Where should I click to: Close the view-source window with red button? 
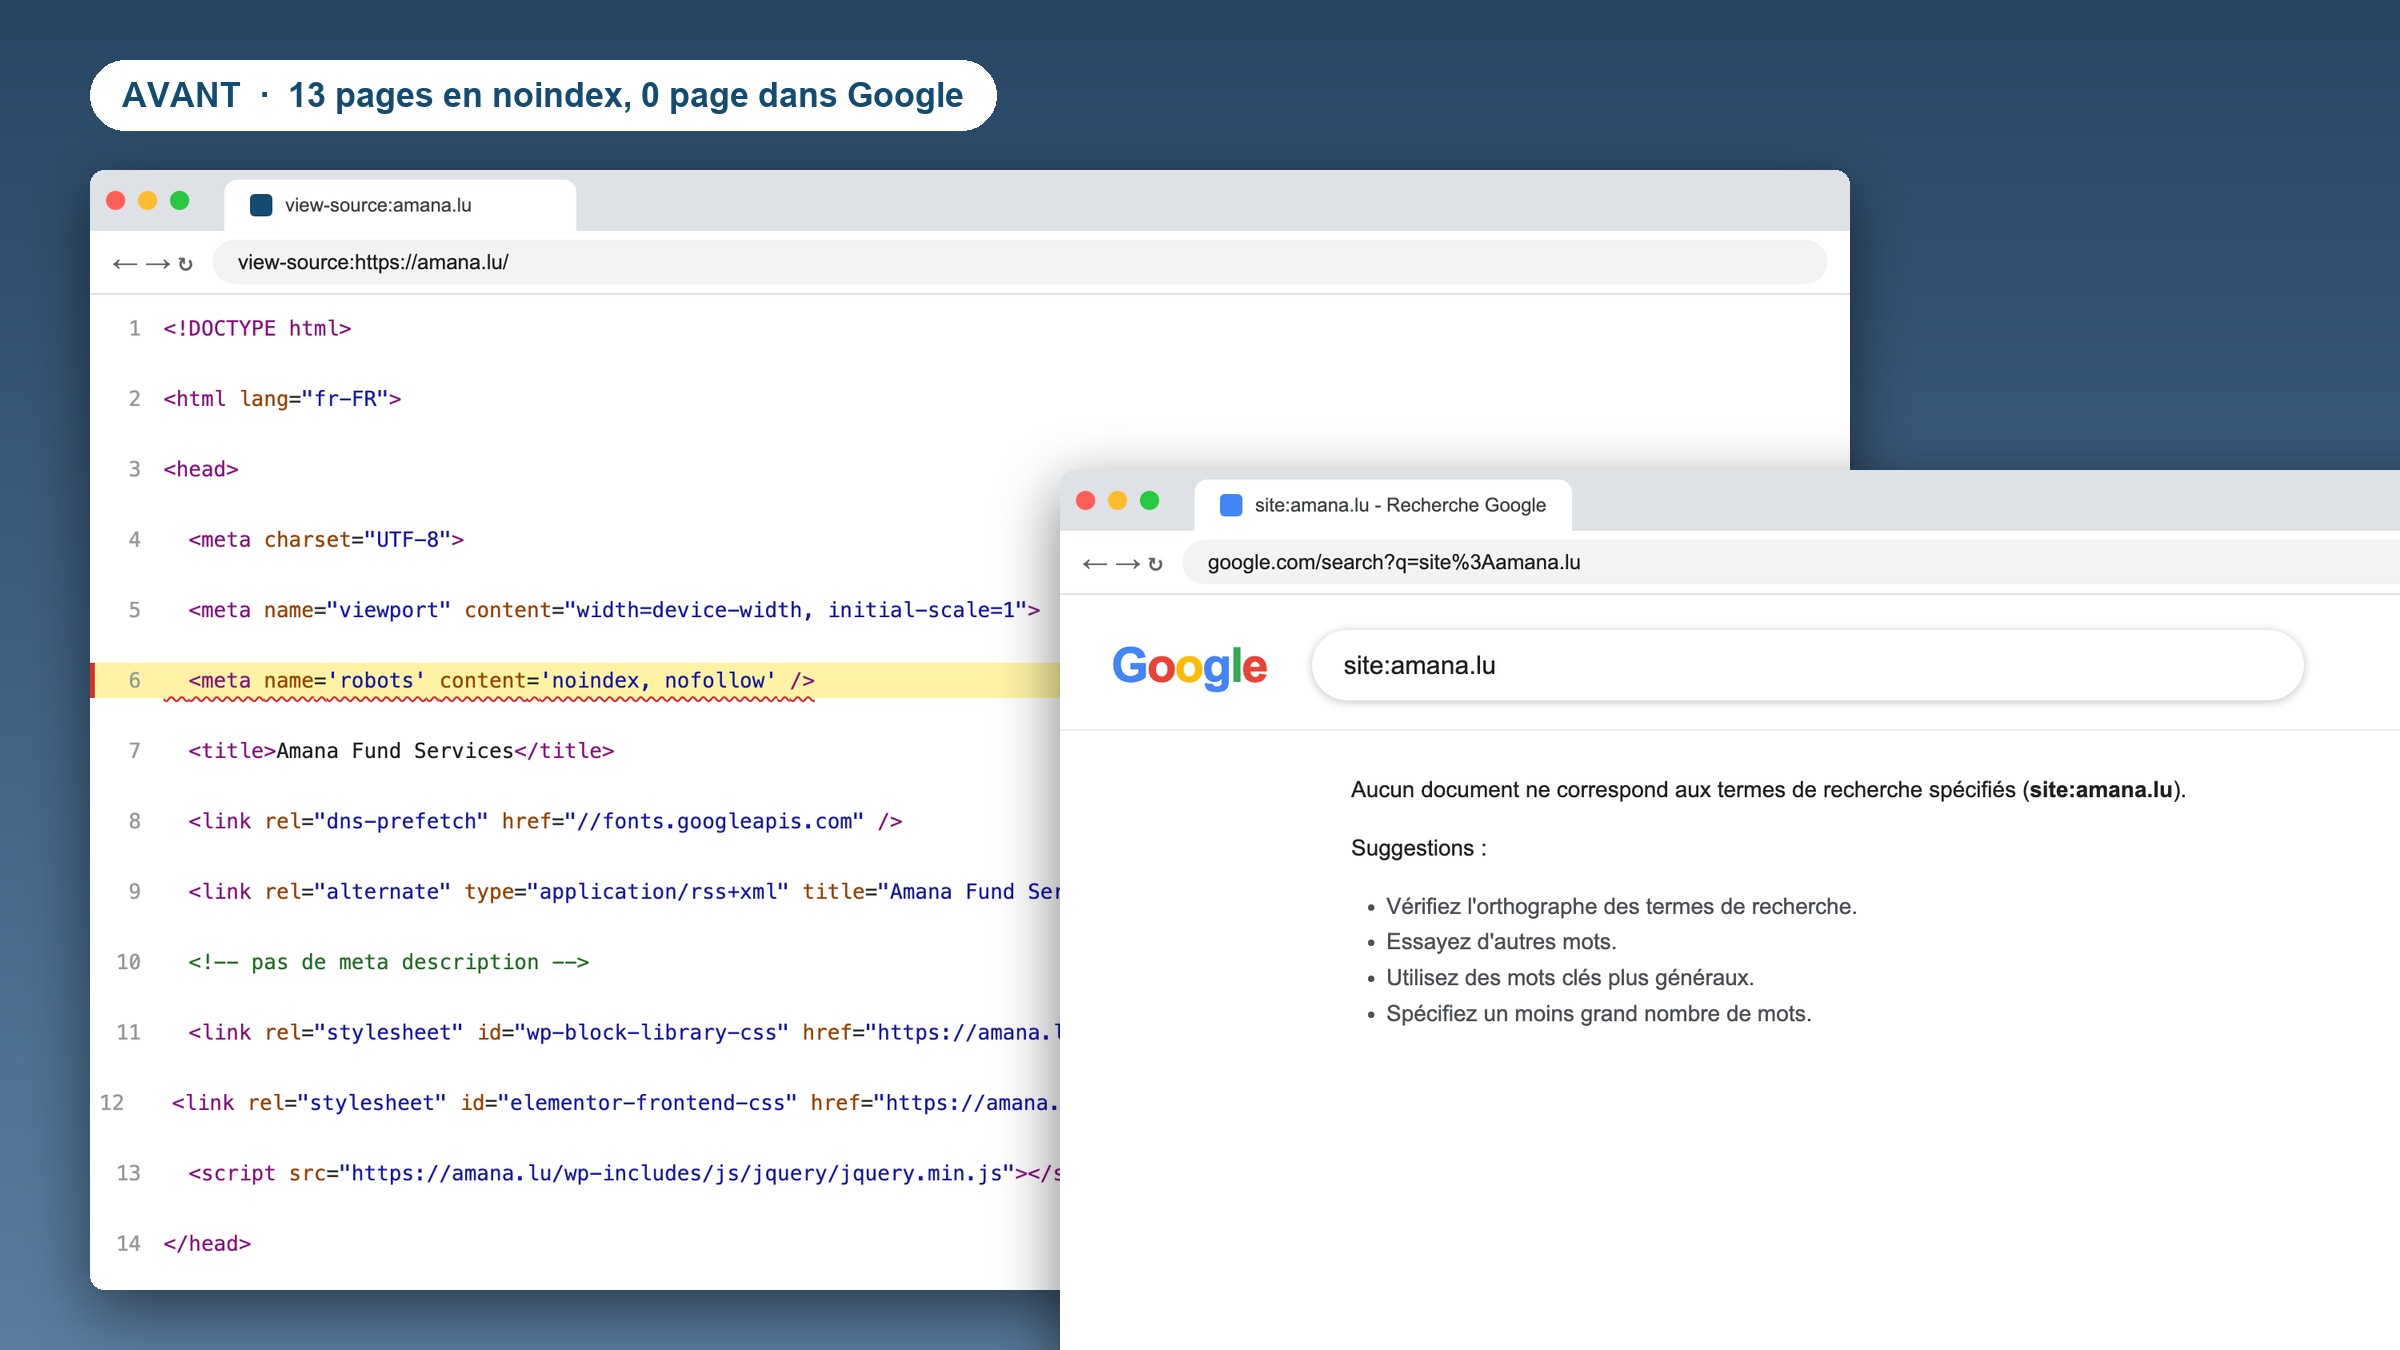pos(116,201)
